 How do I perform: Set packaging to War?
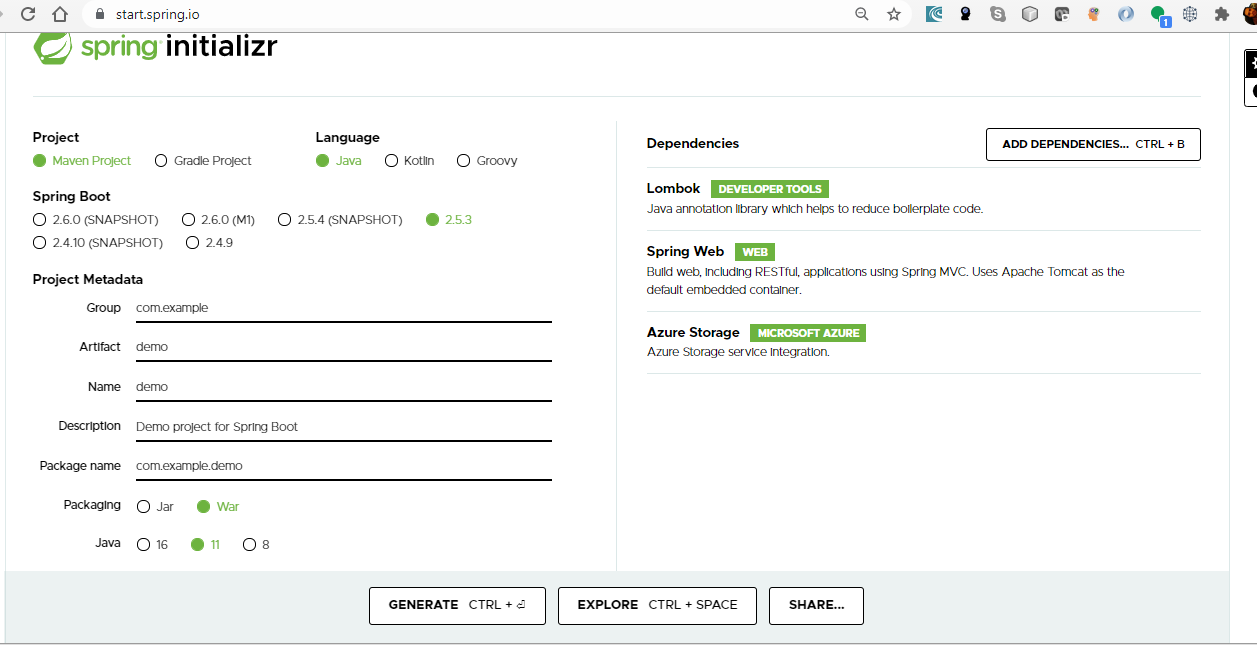[x=218, y=506]
